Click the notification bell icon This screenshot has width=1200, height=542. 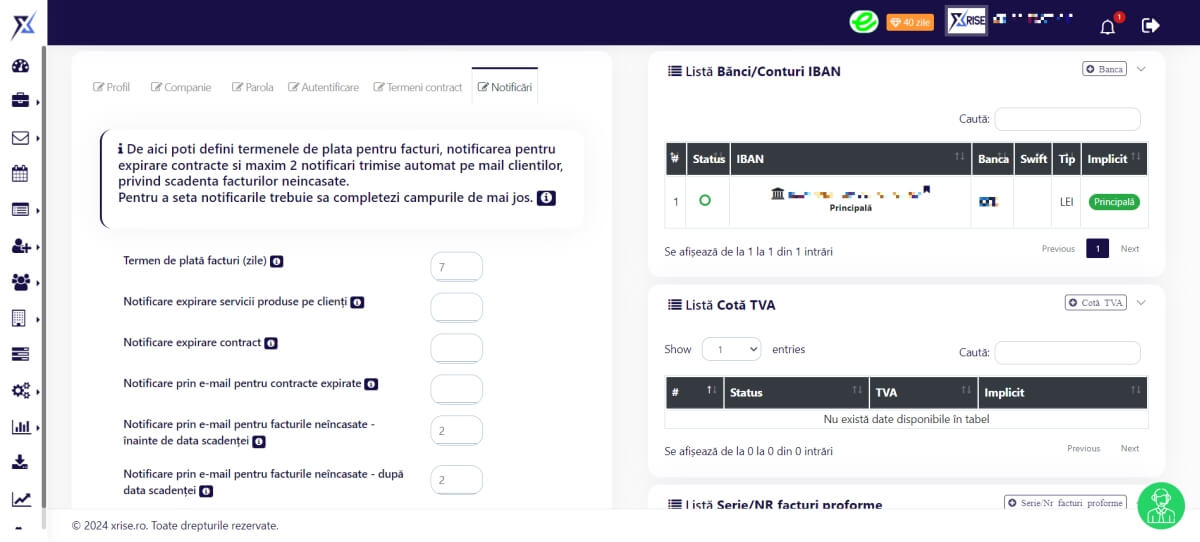point(1107,27)
